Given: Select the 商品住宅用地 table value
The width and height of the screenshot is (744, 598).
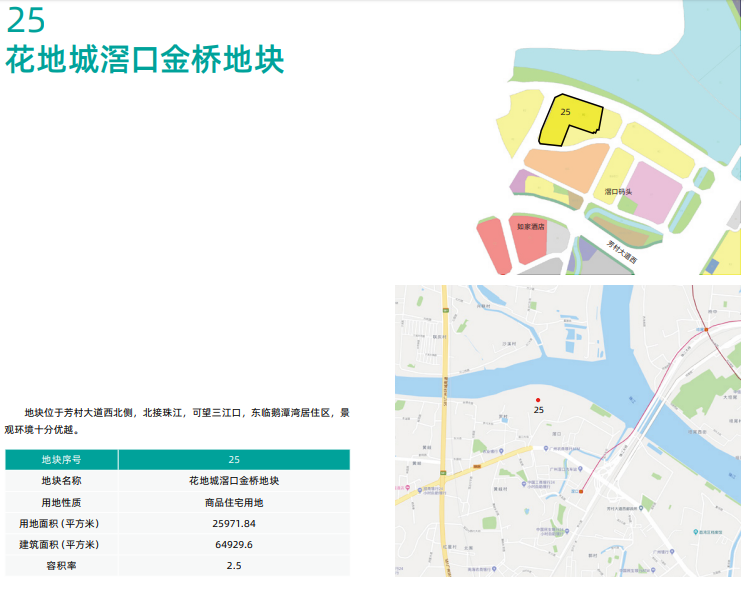Looking at the screenshot, I should pyautogui.click(x=234, y=502).
